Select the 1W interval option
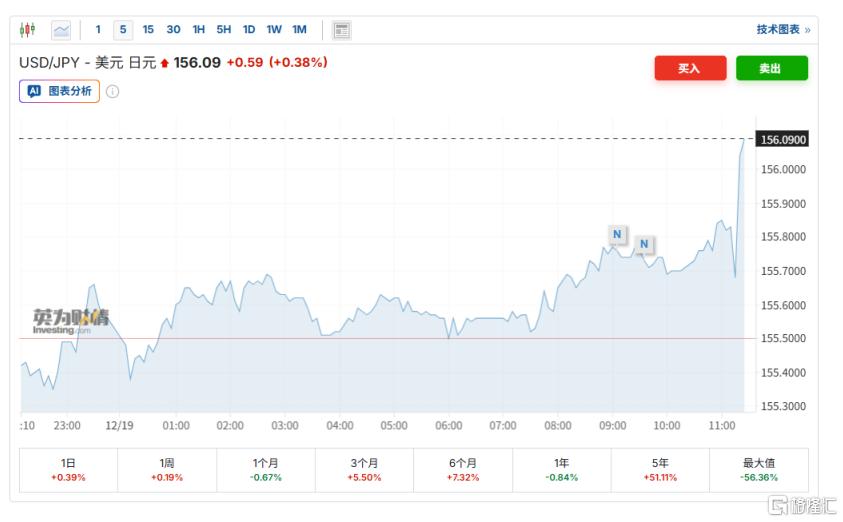Screen dimensions: 843x522 click(x=274, y=30)
